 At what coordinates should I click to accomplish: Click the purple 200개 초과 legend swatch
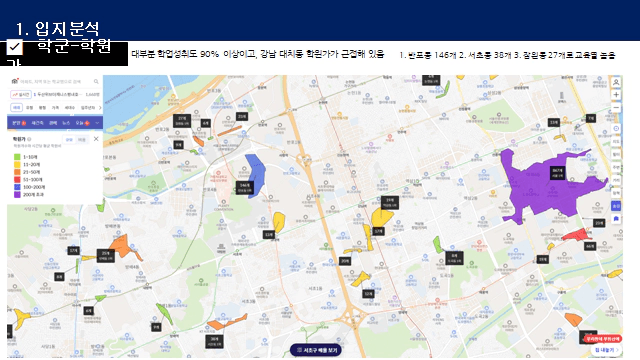click(17, 195)
